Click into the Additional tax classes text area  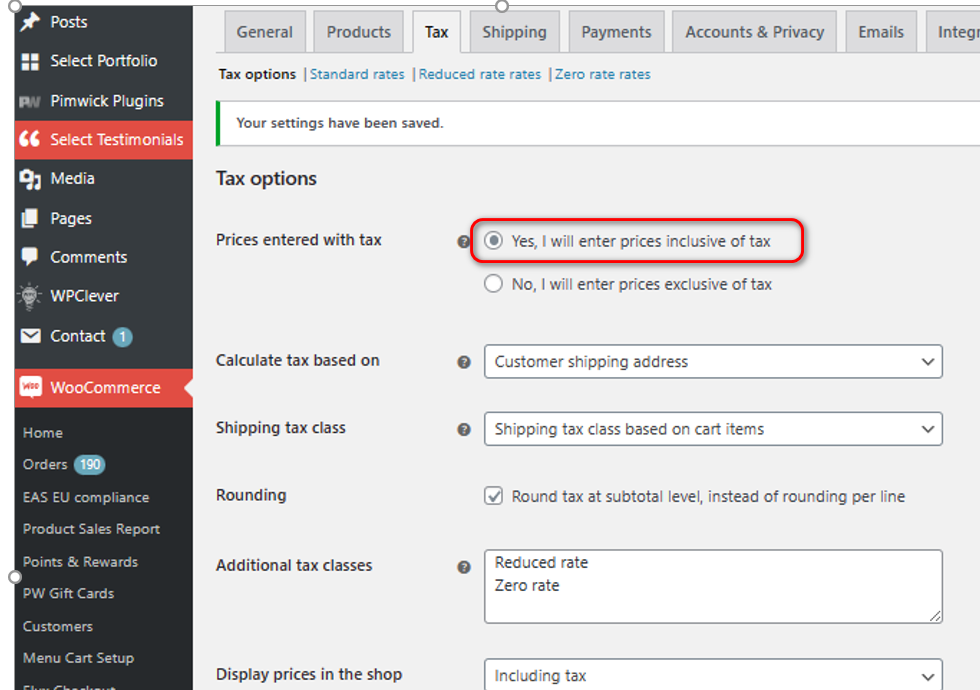pyautogui.click(x=712, y=586)
